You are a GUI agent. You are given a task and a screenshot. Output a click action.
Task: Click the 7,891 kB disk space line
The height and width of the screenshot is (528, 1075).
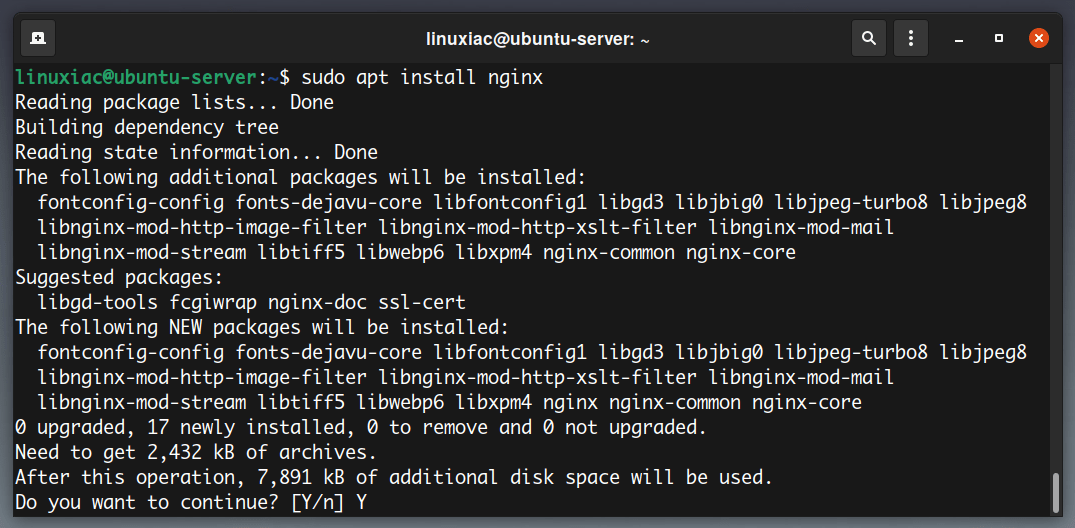click(394, 477)
